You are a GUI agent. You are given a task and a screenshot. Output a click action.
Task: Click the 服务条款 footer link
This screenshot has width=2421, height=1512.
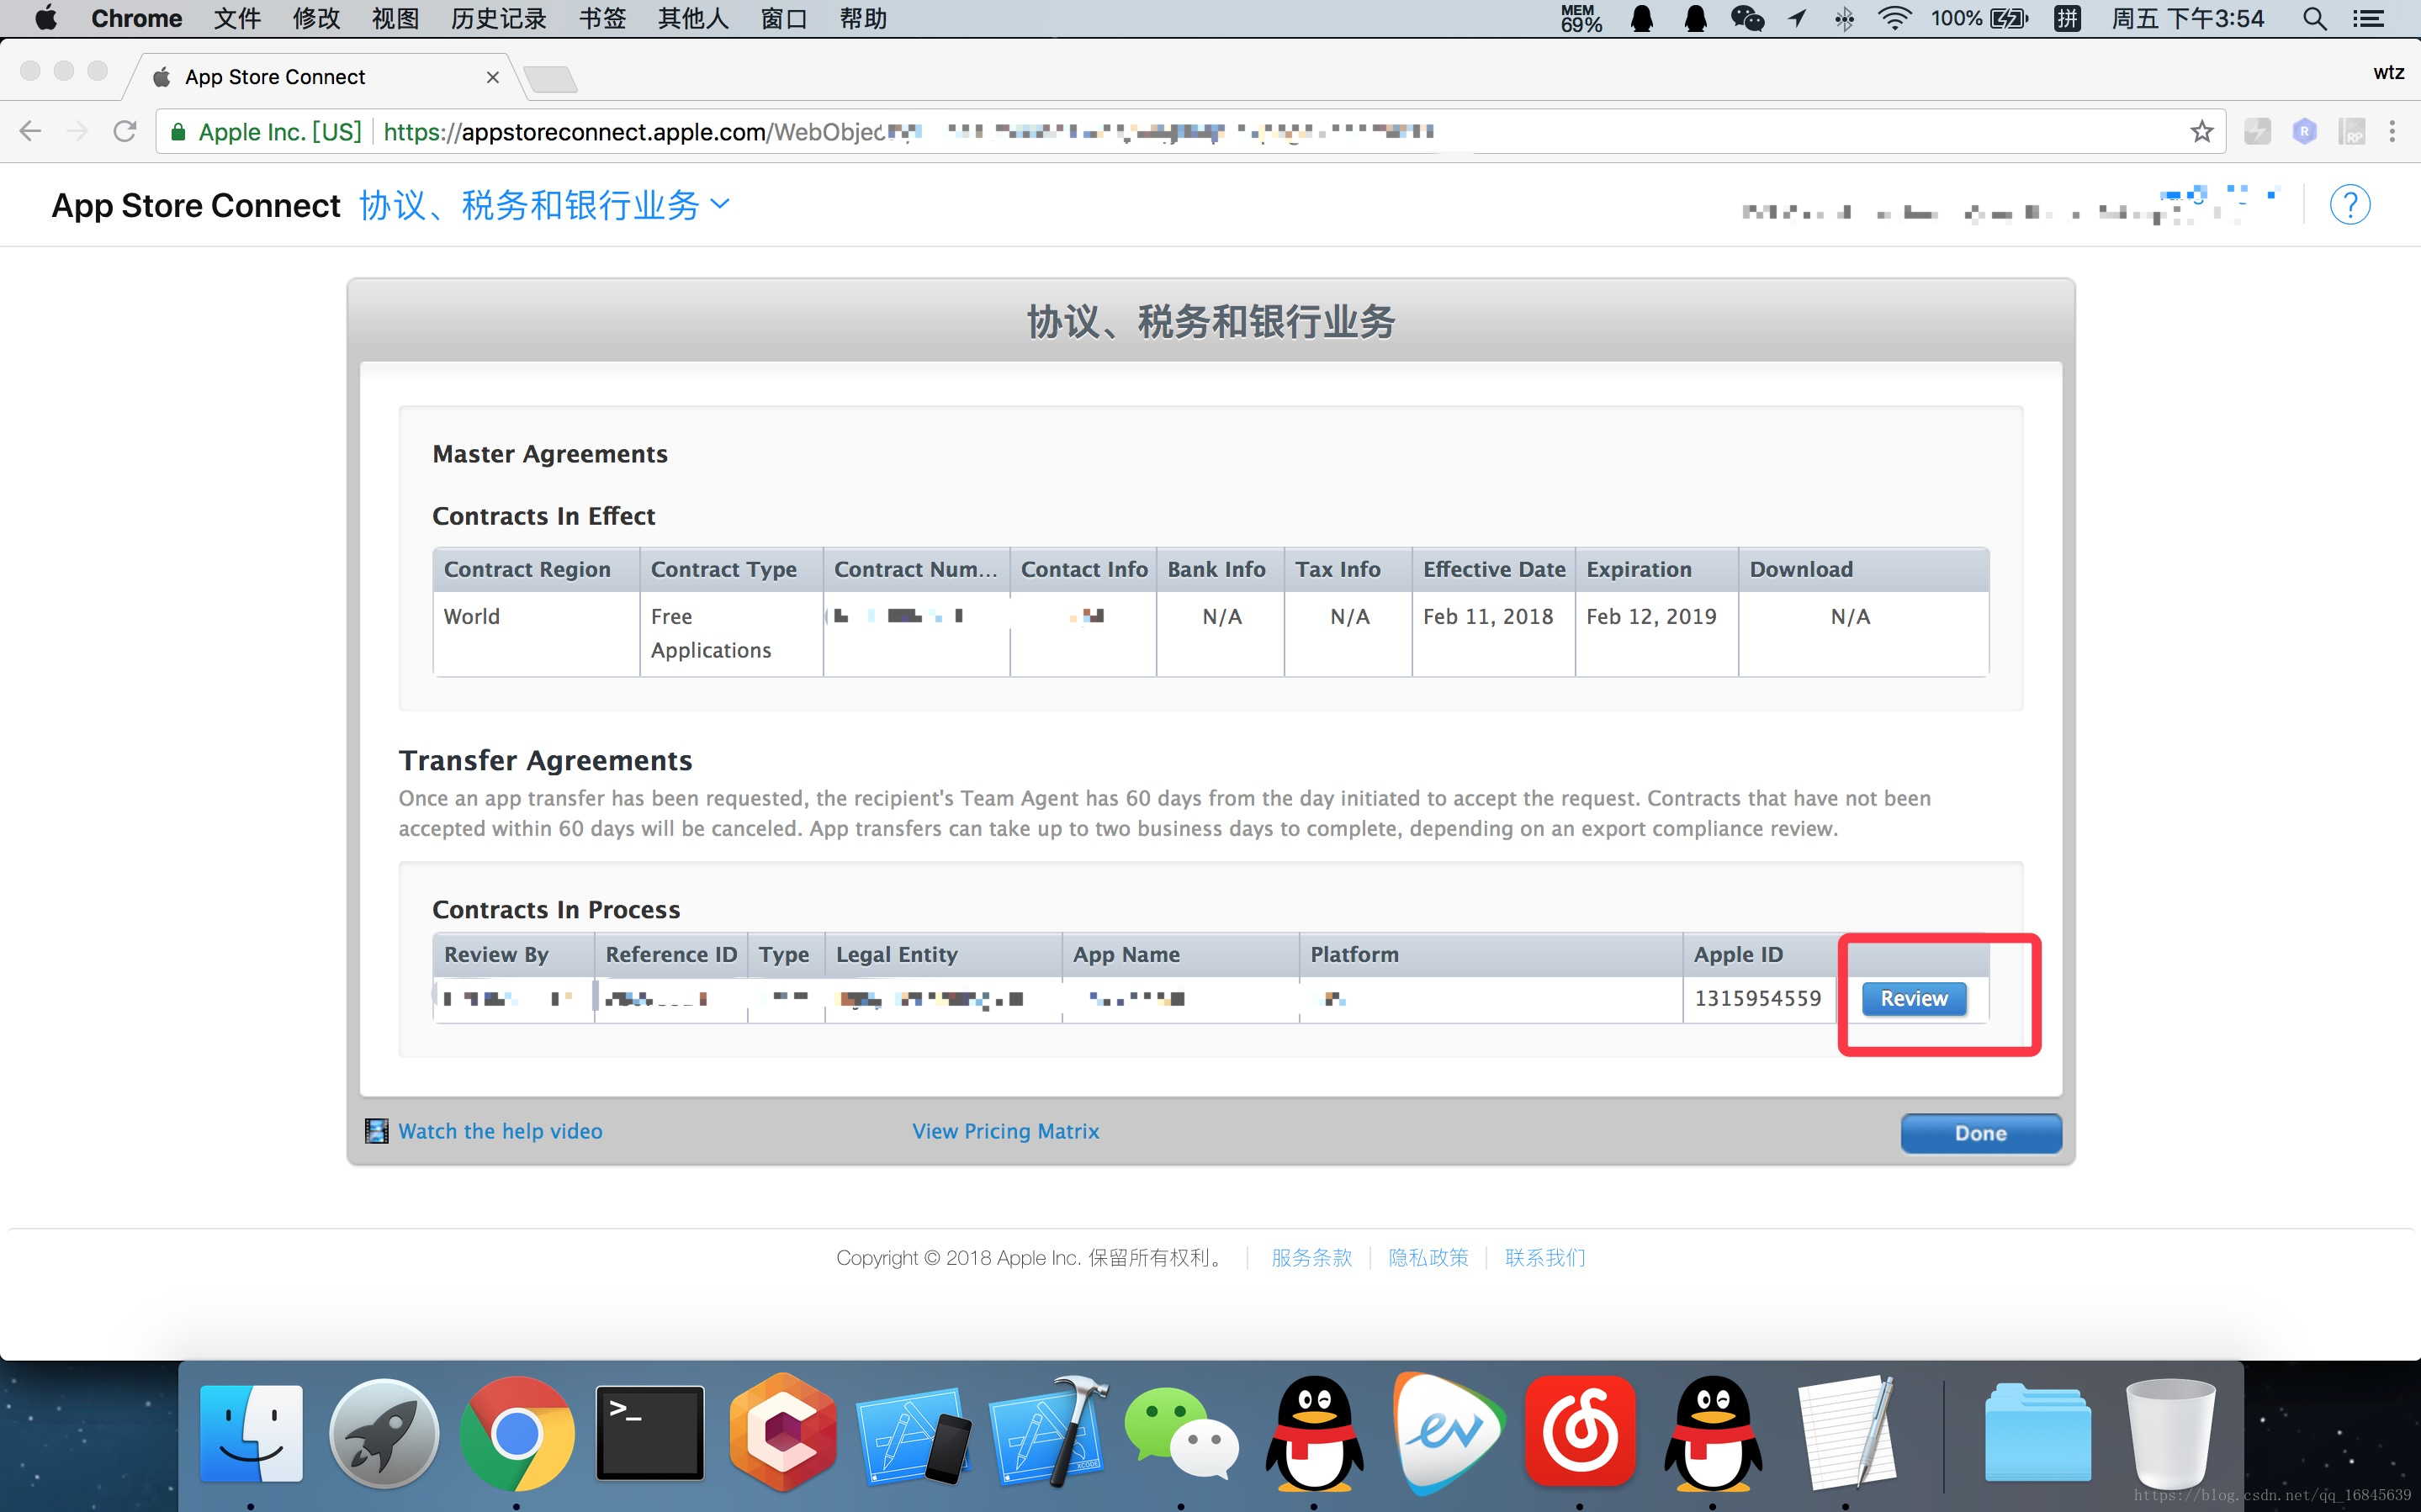click(x=1311, y=1257)
